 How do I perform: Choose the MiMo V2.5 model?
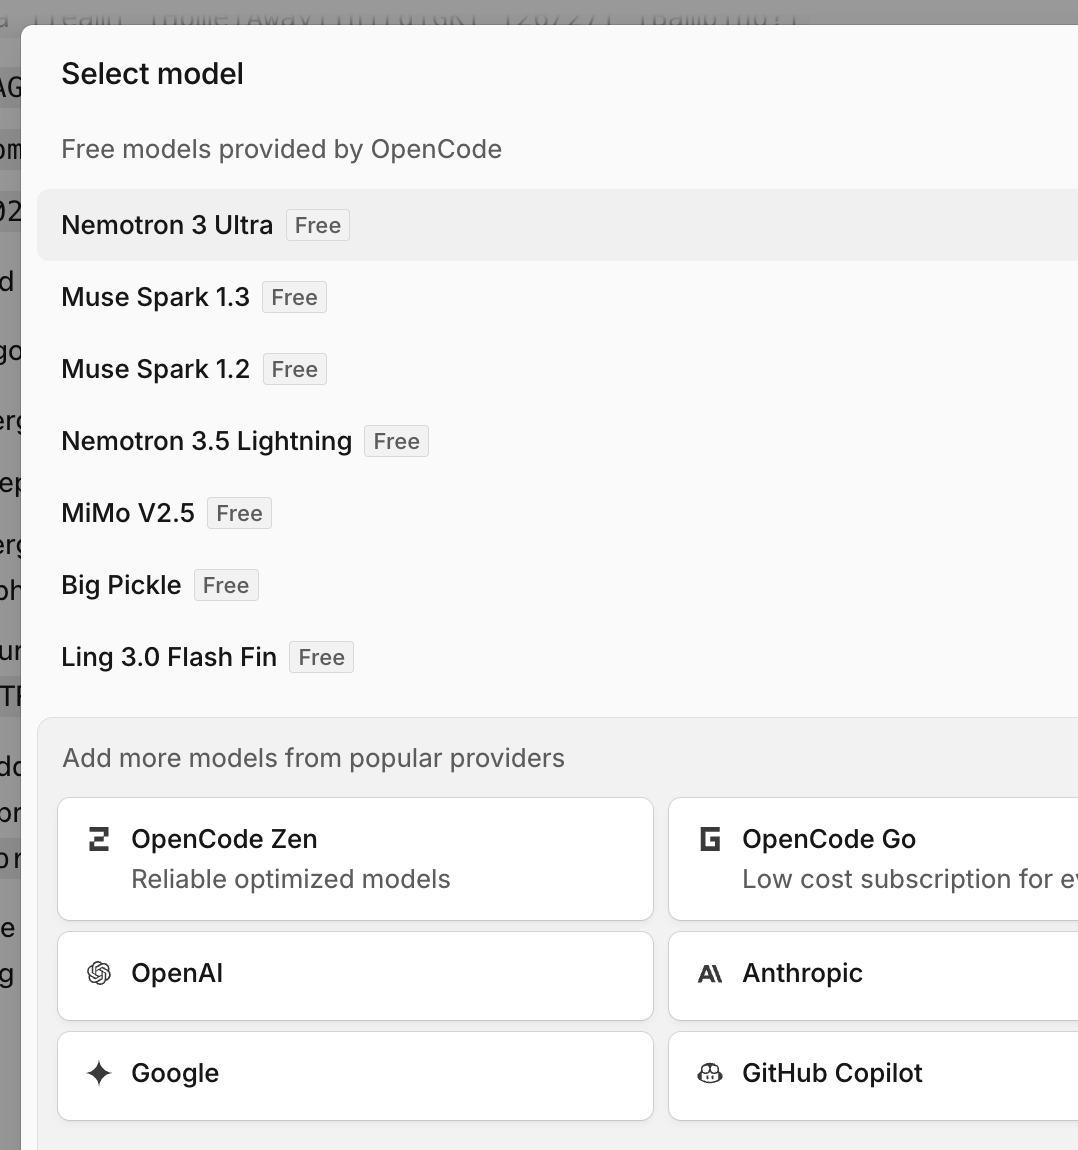tap(557, 513)
